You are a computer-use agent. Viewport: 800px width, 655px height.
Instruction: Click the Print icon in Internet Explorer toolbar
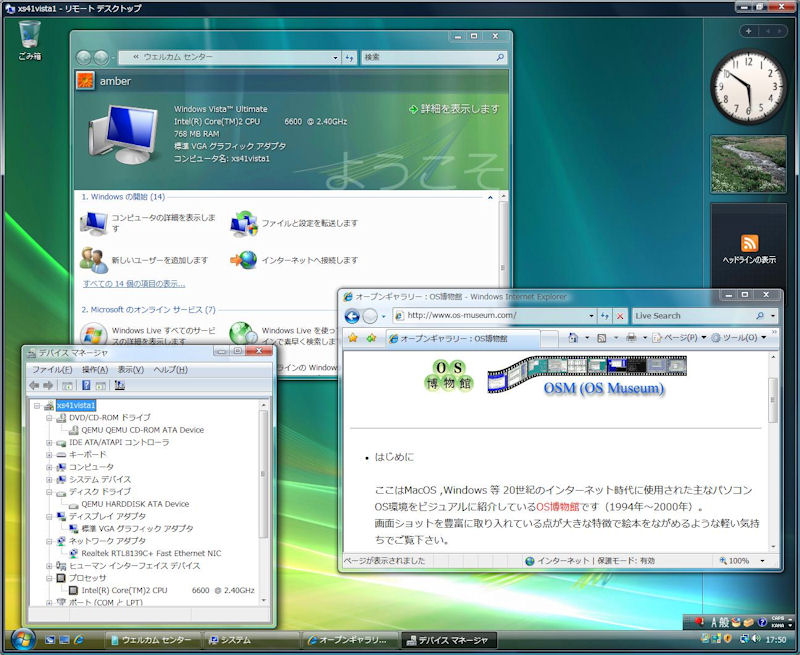coord(631,338)
